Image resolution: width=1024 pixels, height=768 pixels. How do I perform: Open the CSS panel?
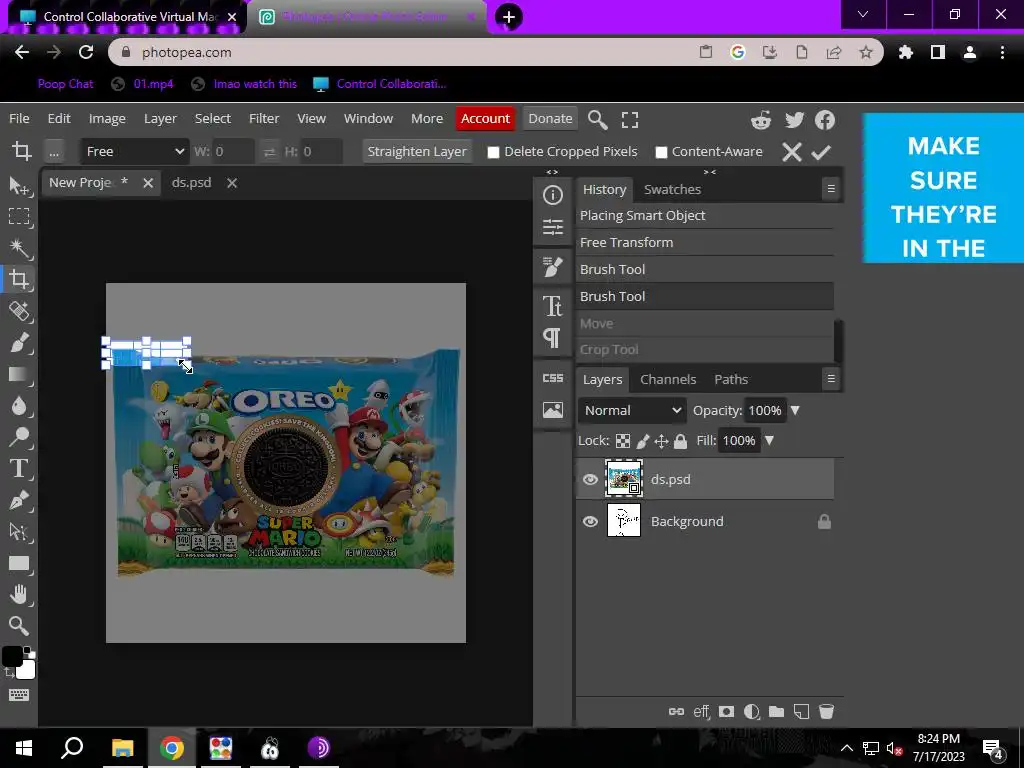click(x=552, y=378)
